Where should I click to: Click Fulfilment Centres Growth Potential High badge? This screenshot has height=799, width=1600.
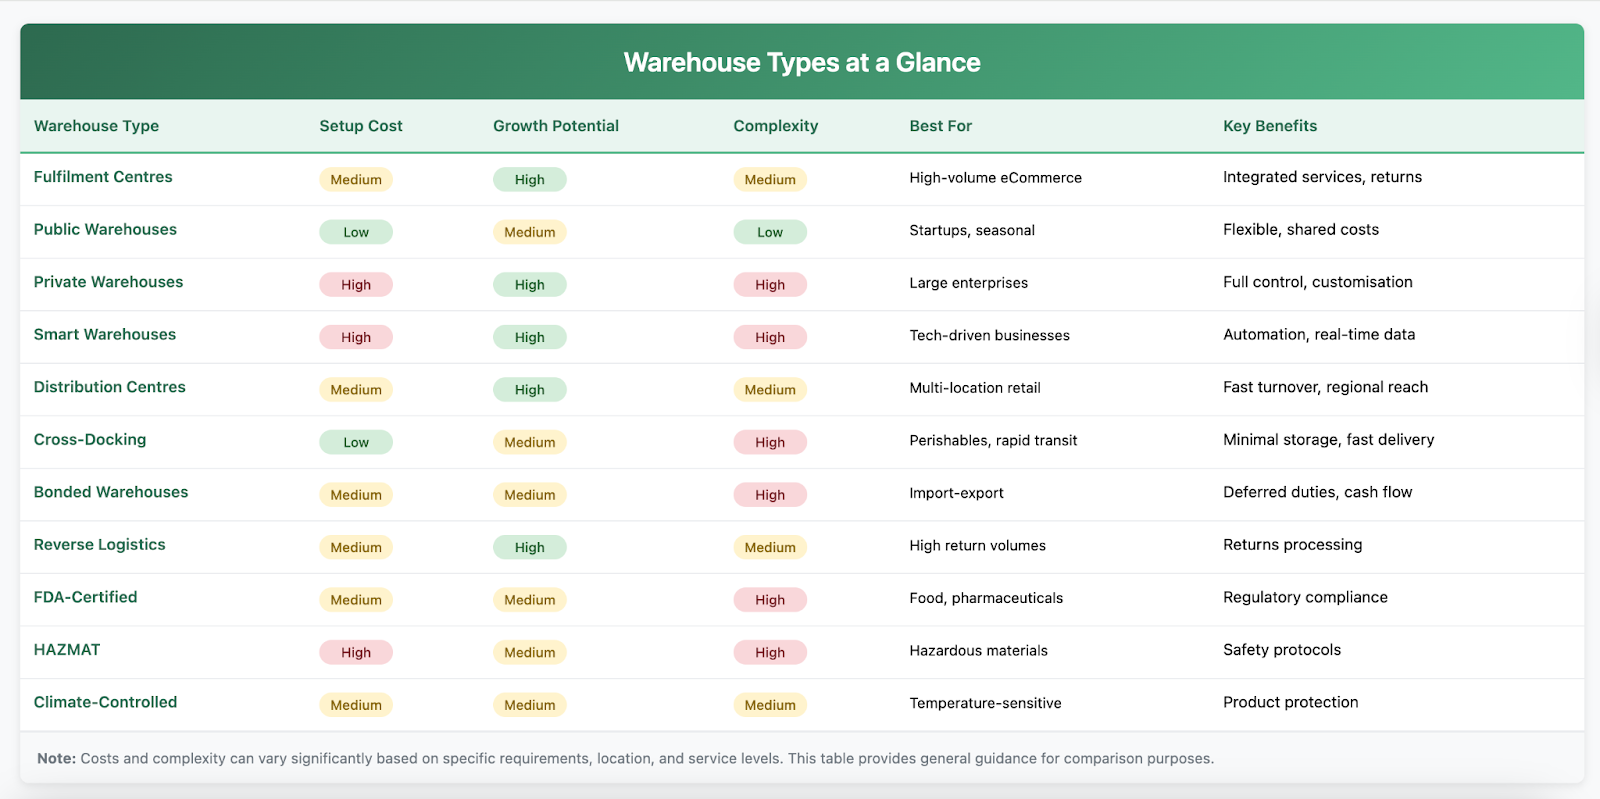[530, 180]
